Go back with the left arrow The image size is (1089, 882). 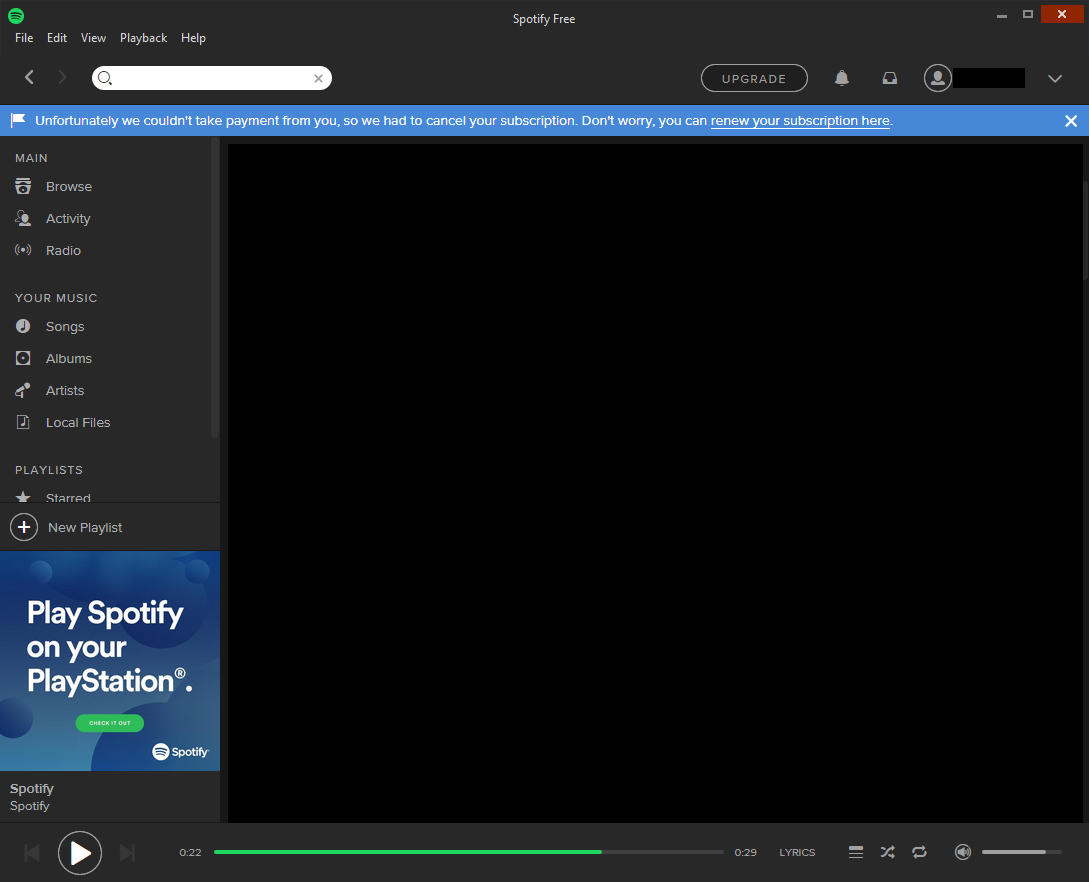tap(29, 77)
